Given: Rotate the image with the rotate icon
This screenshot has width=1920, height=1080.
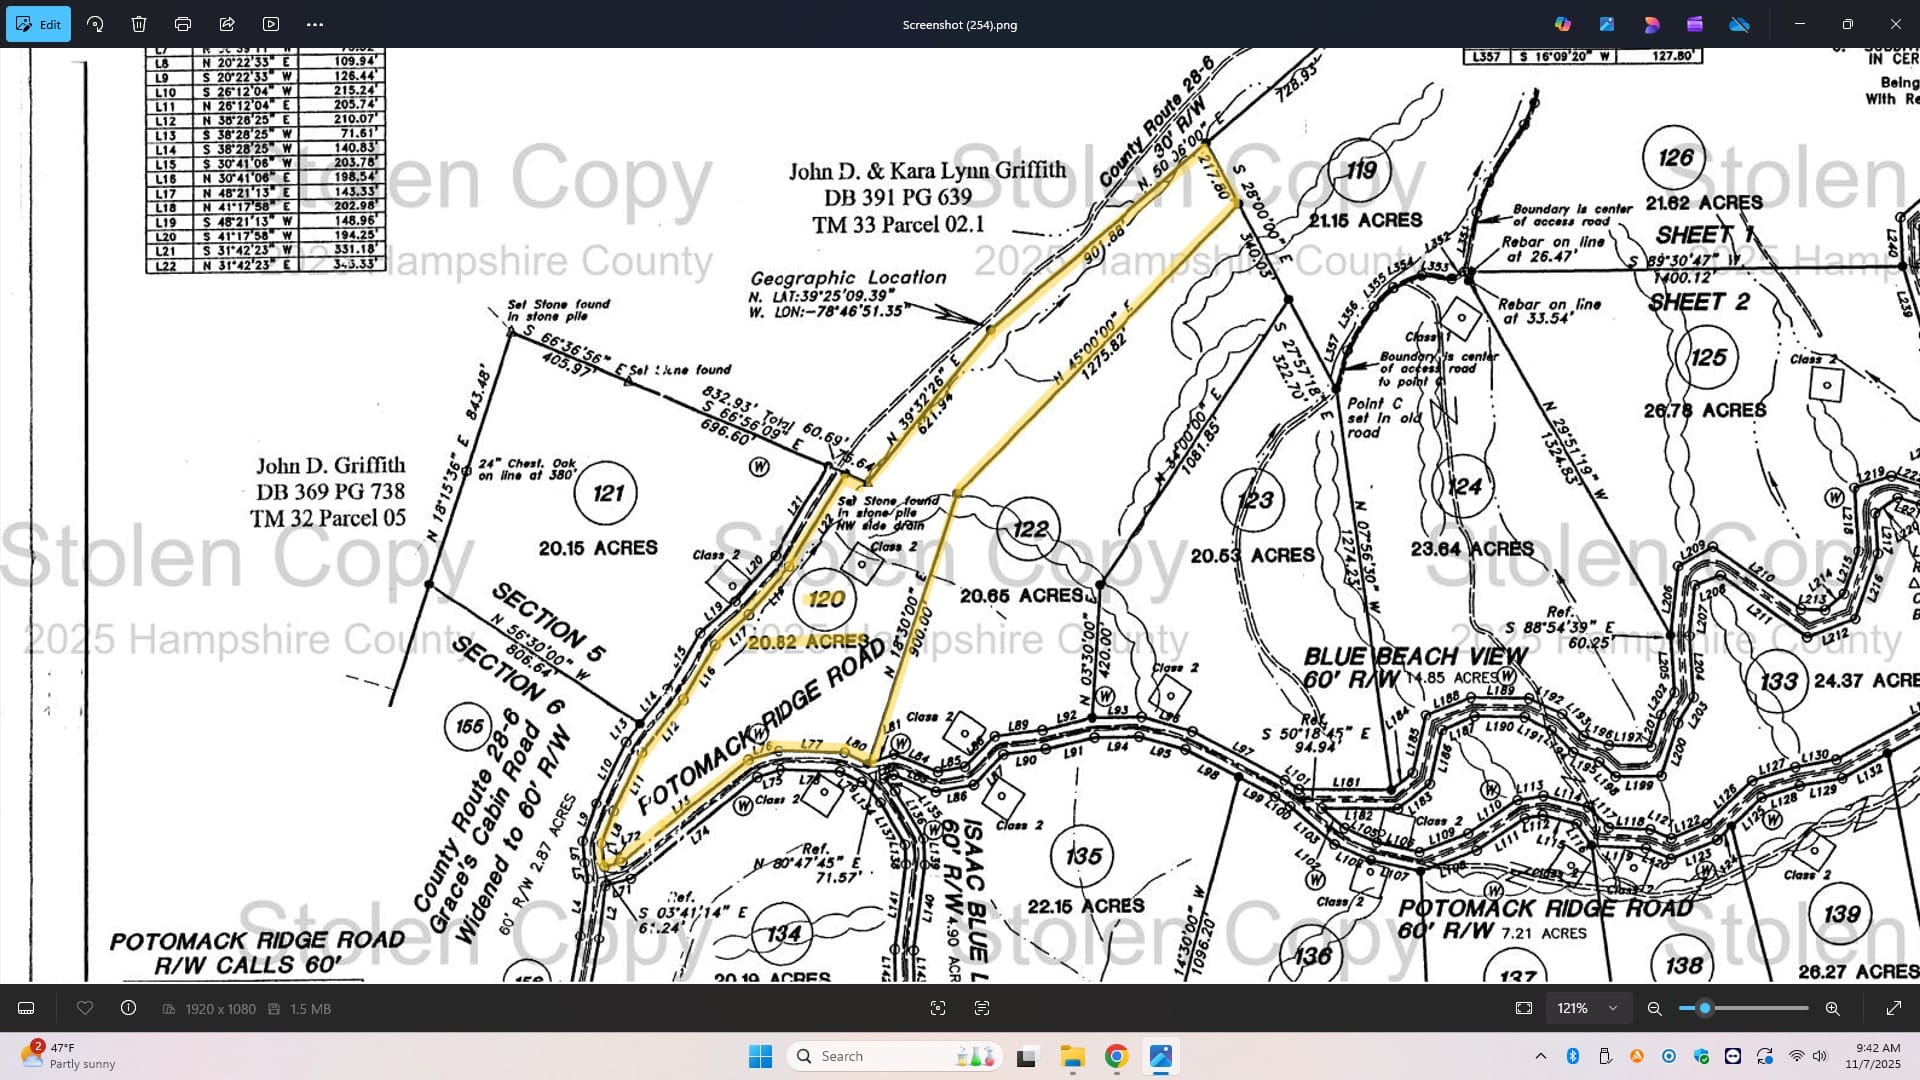Looking at the screenshot, I should click(95, 24).
